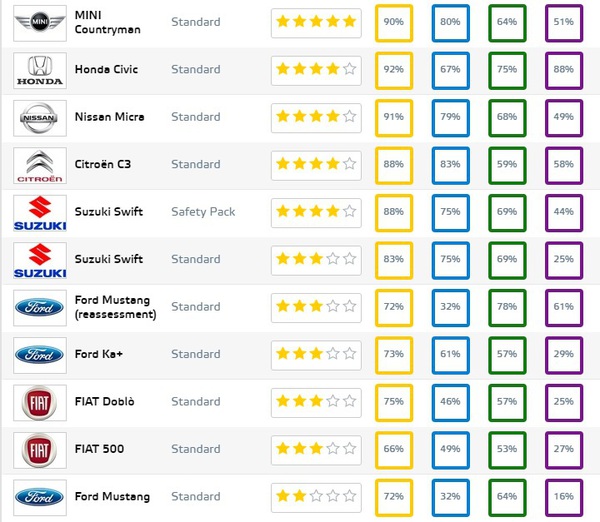Click the MINI logo icon
Screen dimensions: 600x522
[40, 23]
